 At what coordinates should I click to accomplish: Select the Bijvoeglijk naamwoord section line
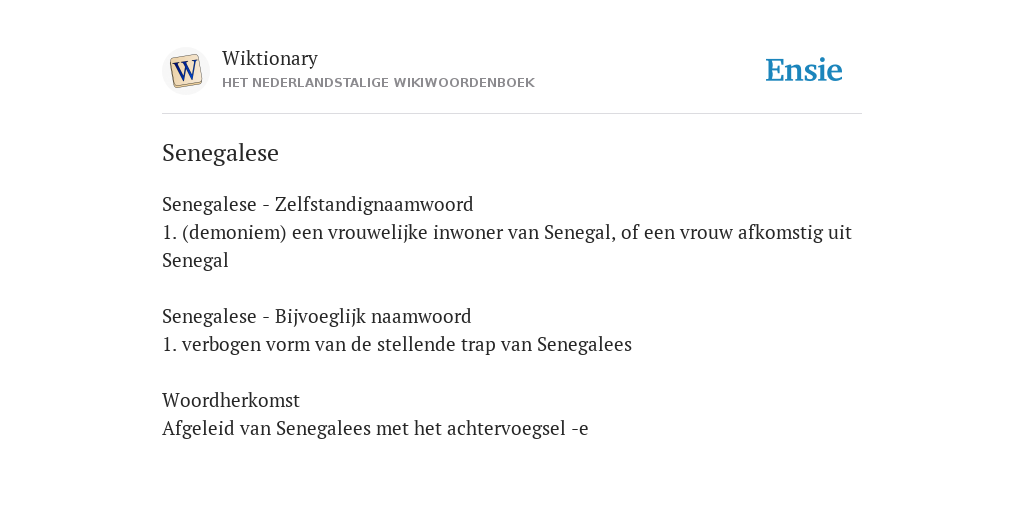pyautogui.click(x=317, y=317)
